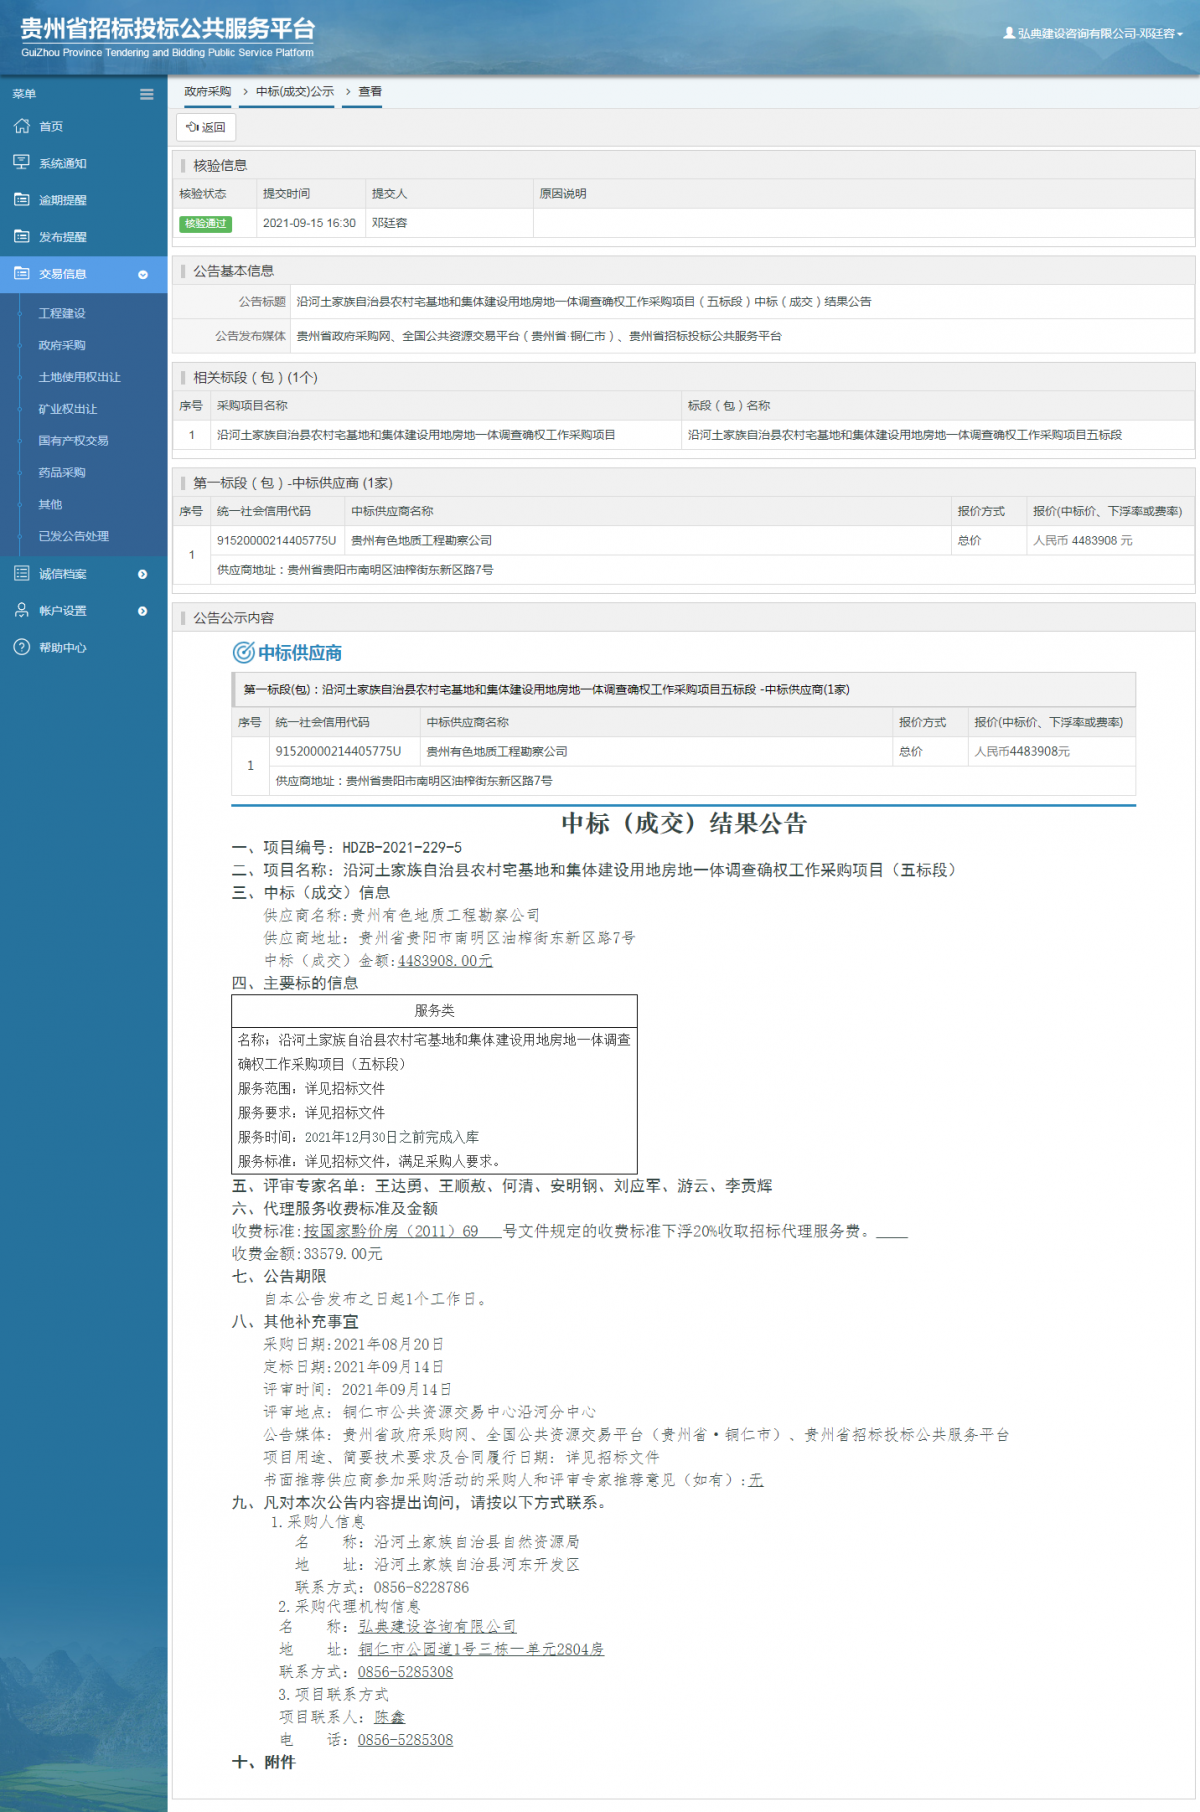Viewport: 1200px width, 1812px height.
Task: Select 药品采购 submenu item
Action: (x=62, y=472)
